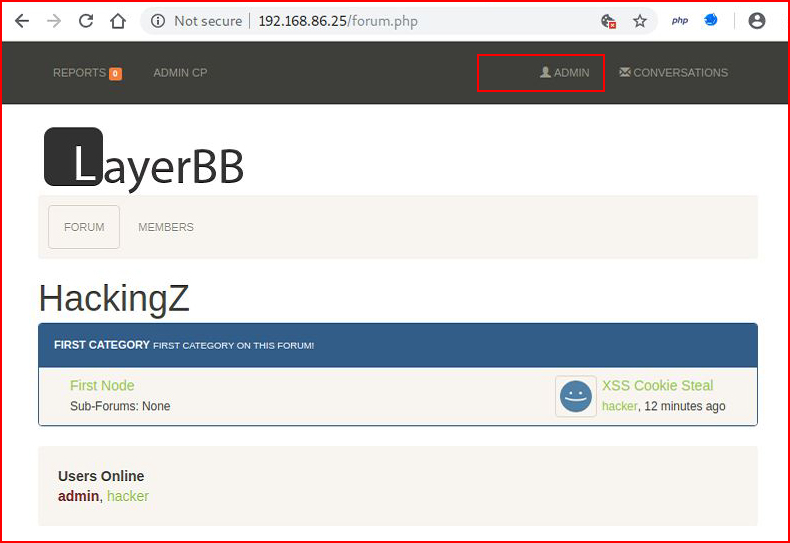Viewport: 790px width, 543px height.
Task: Click the Users Online heading
Action: click(101, 476)
